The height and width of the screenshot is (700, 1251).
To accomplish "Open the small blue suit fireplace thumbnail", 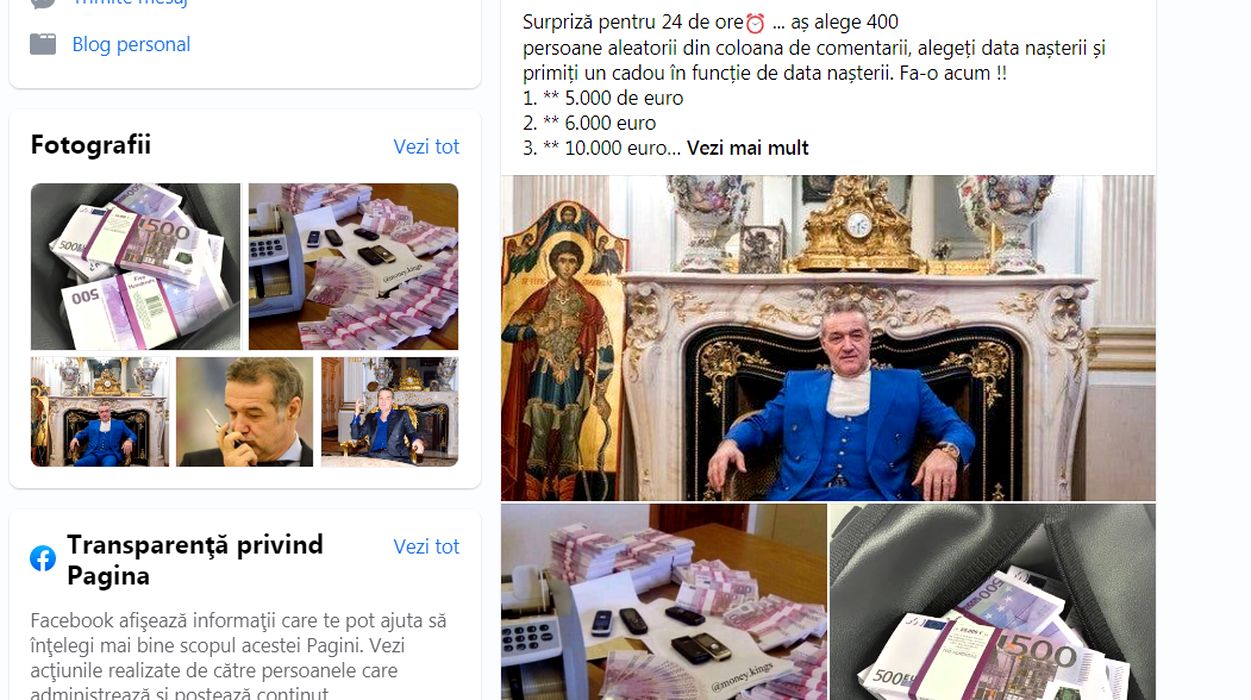I will click(99, 412).
